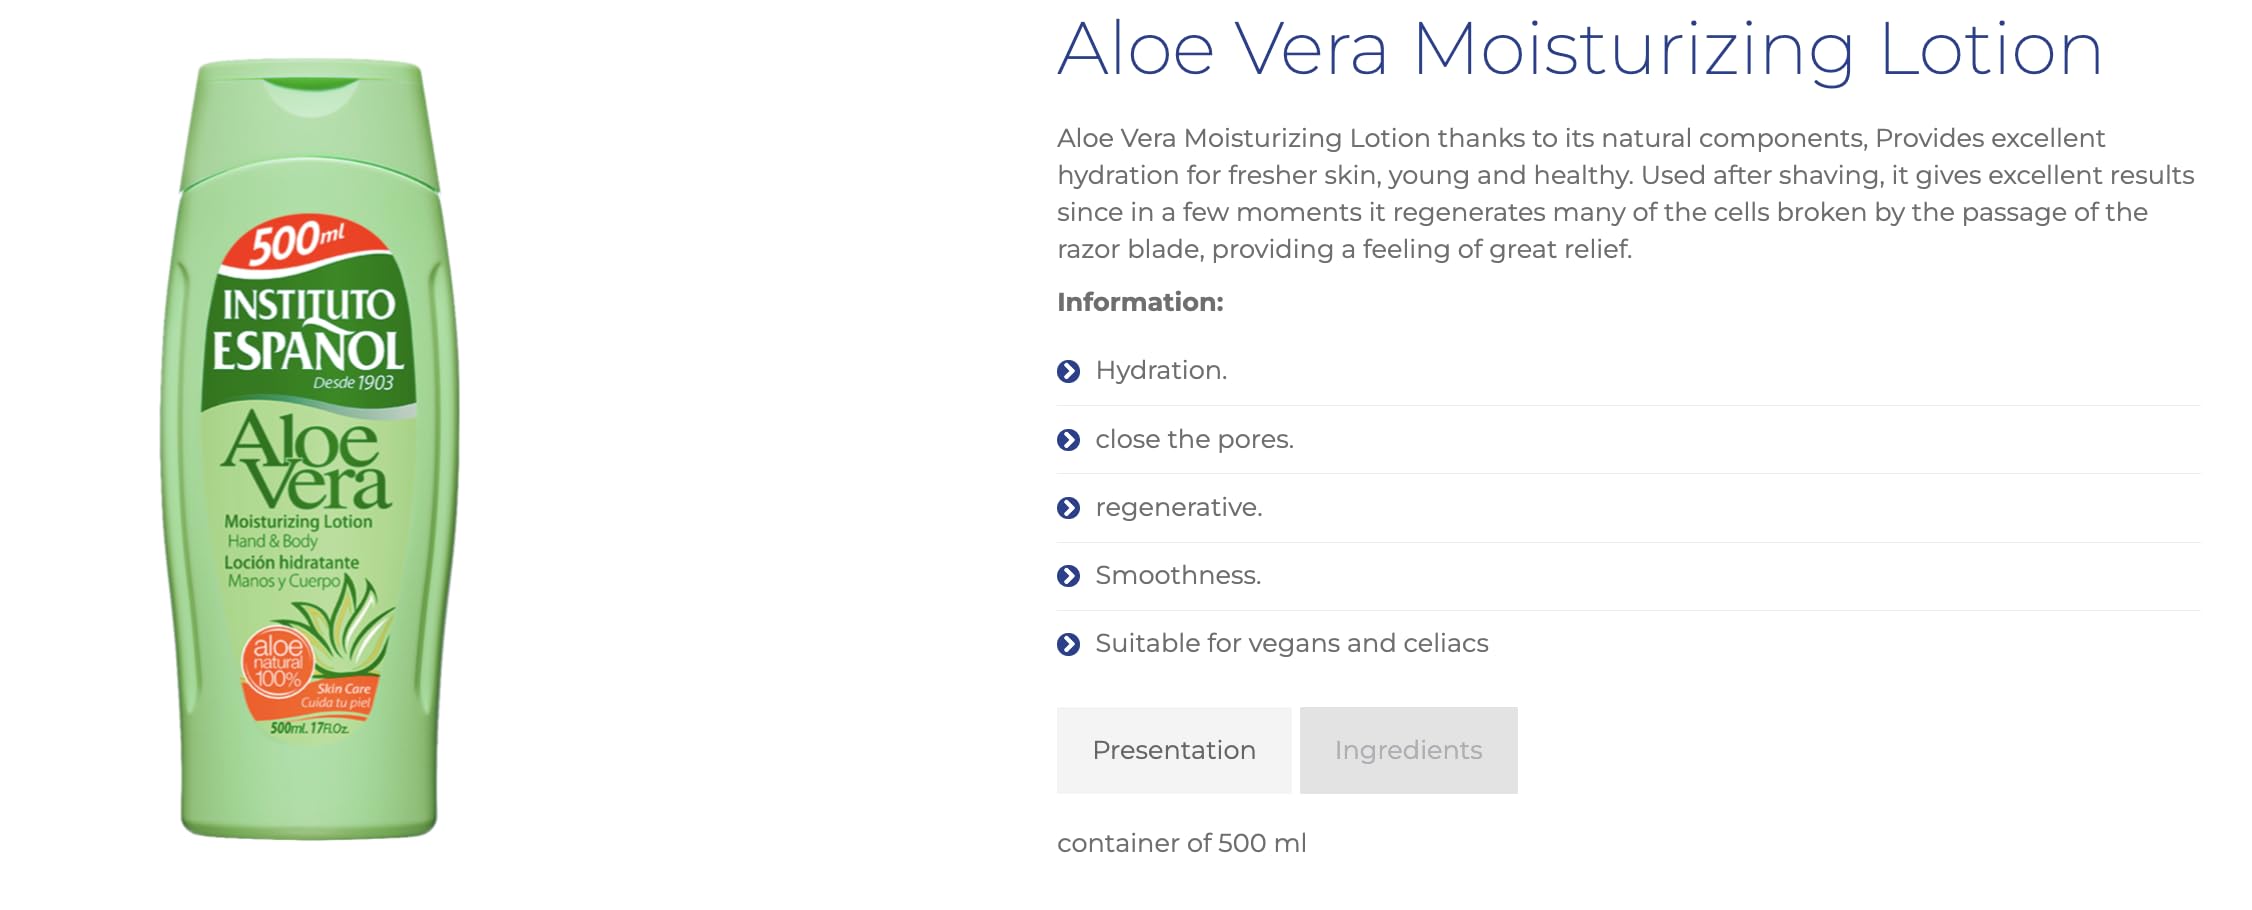2252x910 pixels.
Task: Click the Aloe Vera Moisturizing Lotion heading
Action: click(x=1580, y=50)
